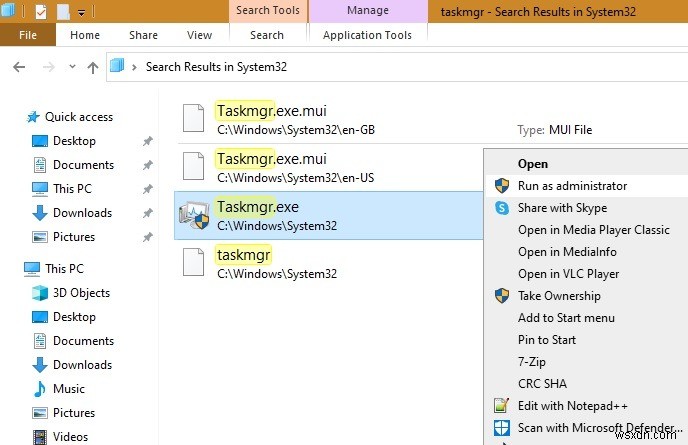Click the Search Tools contextual tab header
This screenshot has width=688, height=445.
268,11
